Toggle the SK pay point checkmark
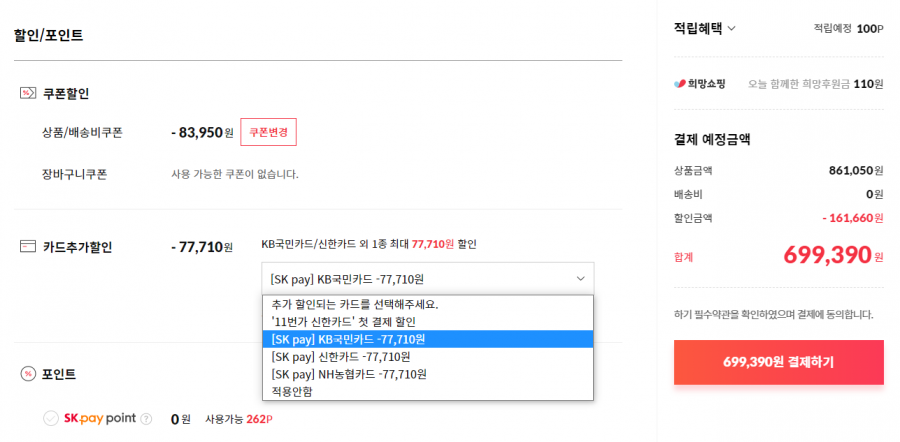900x442 pixels. [51, 418]
